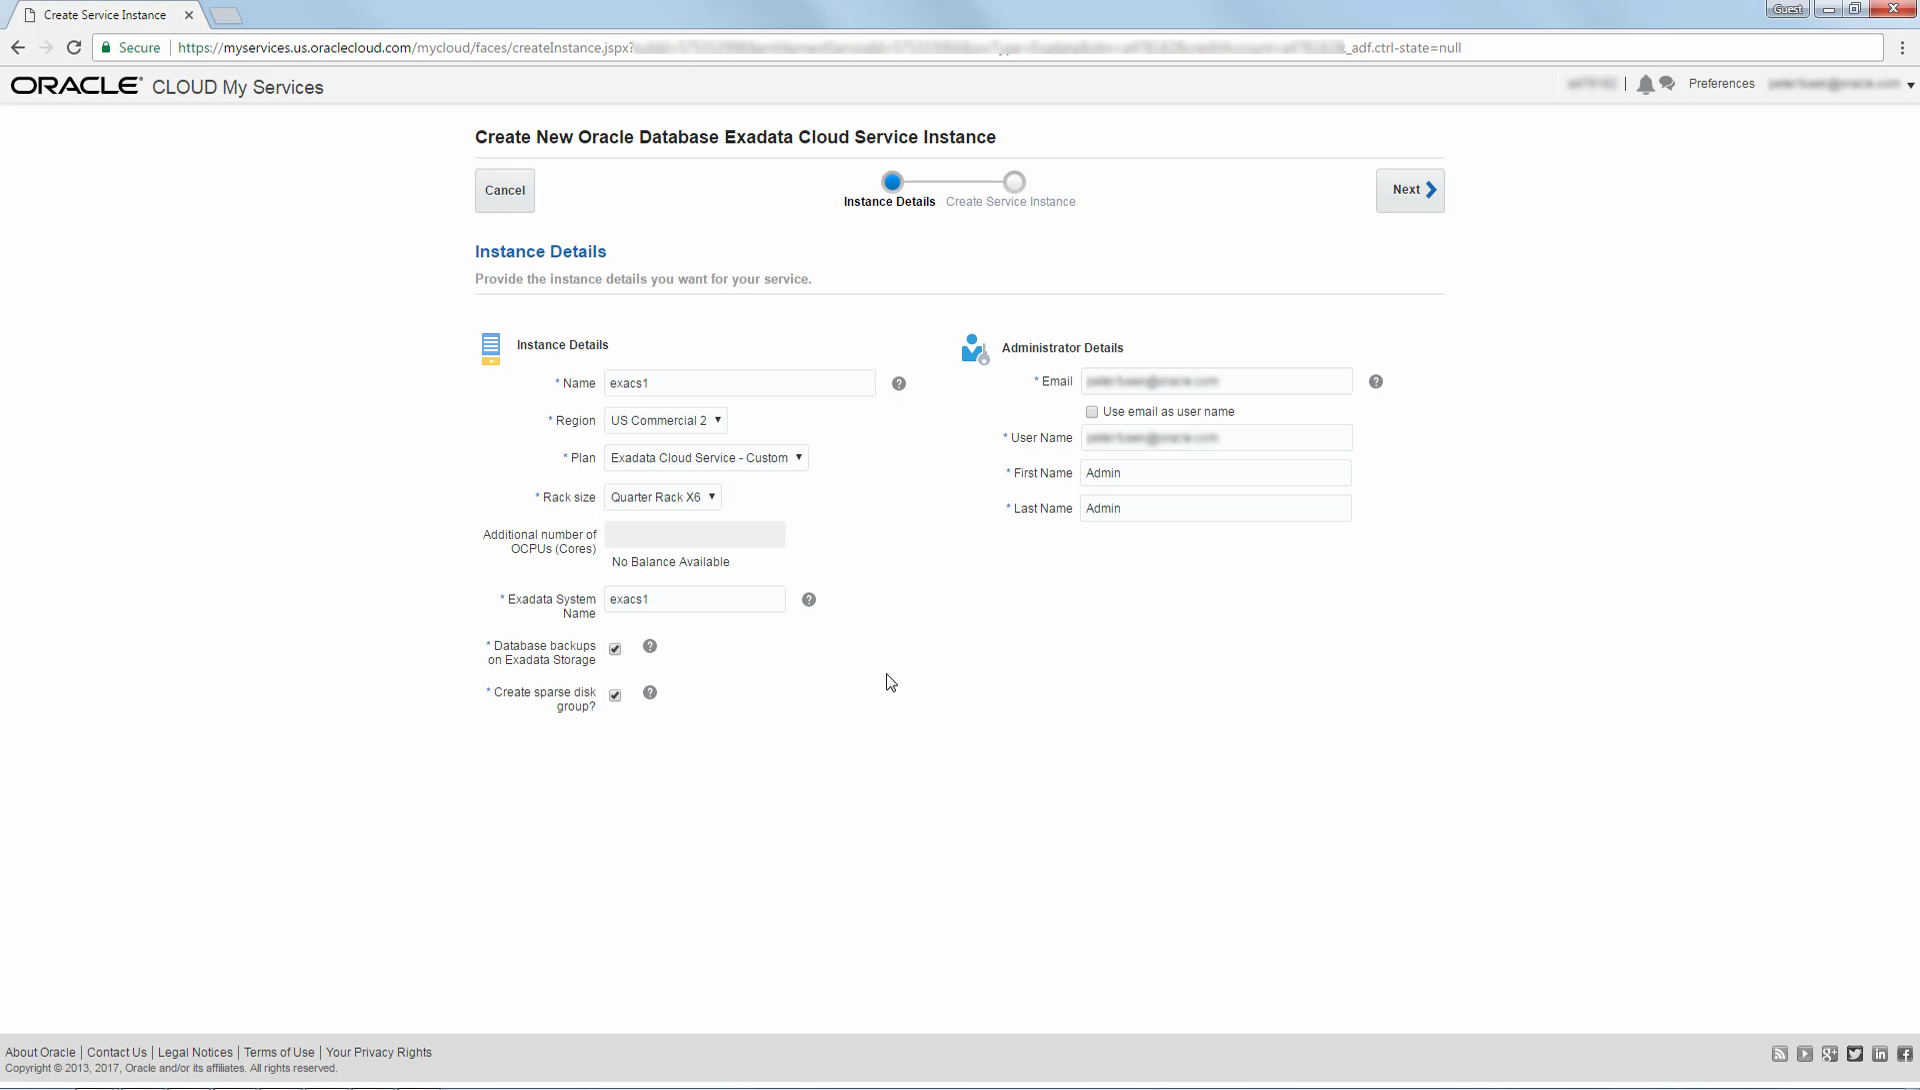
Task: Click the Cancel button
Action: [505, 191]
